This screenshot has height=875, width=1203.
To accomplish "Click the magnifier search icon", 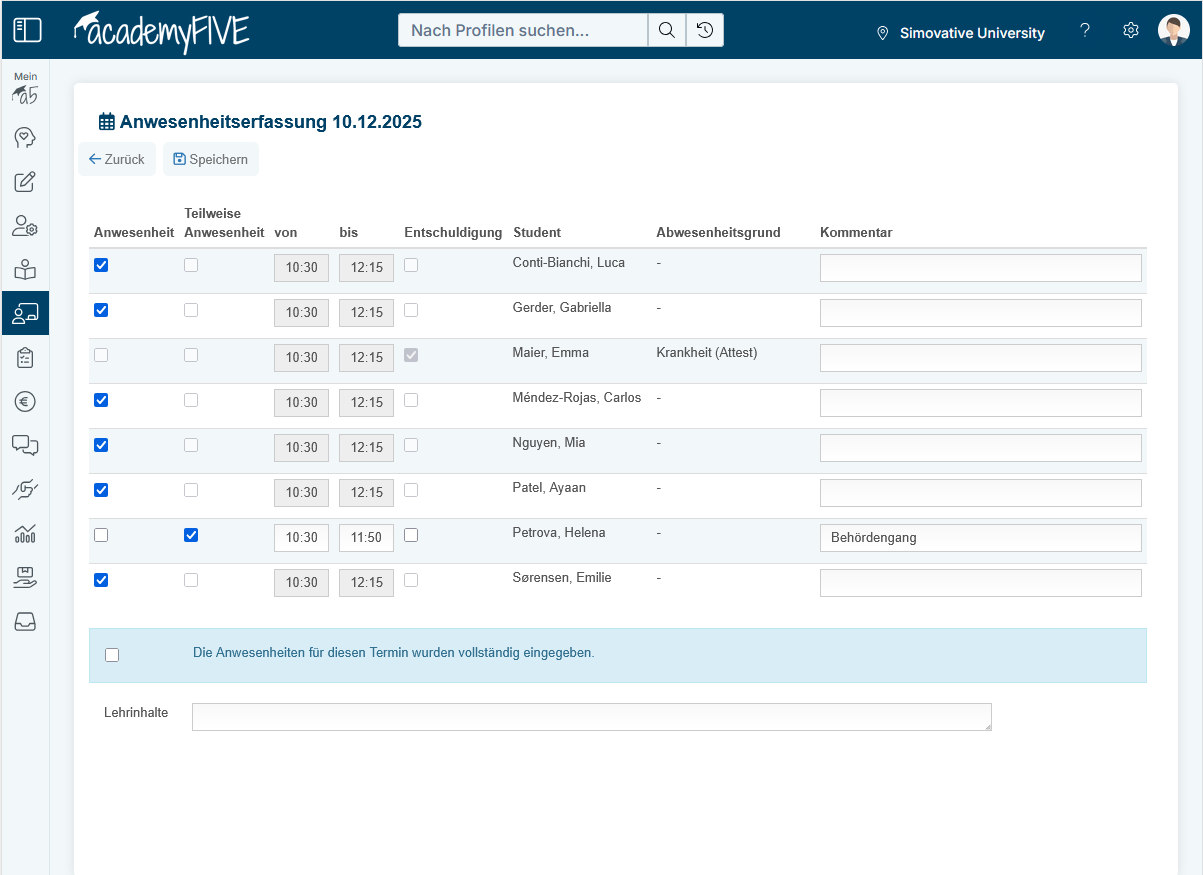I will click(667, 30).
